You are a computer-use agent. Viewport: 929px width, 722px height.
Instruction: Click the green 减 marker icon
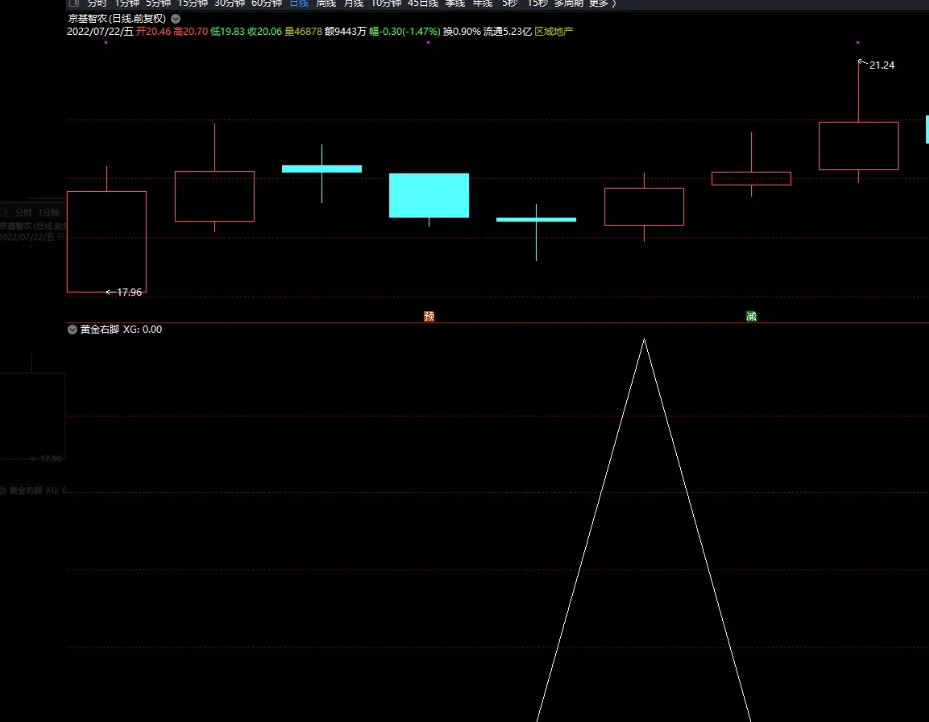click(x=751, y=316)
